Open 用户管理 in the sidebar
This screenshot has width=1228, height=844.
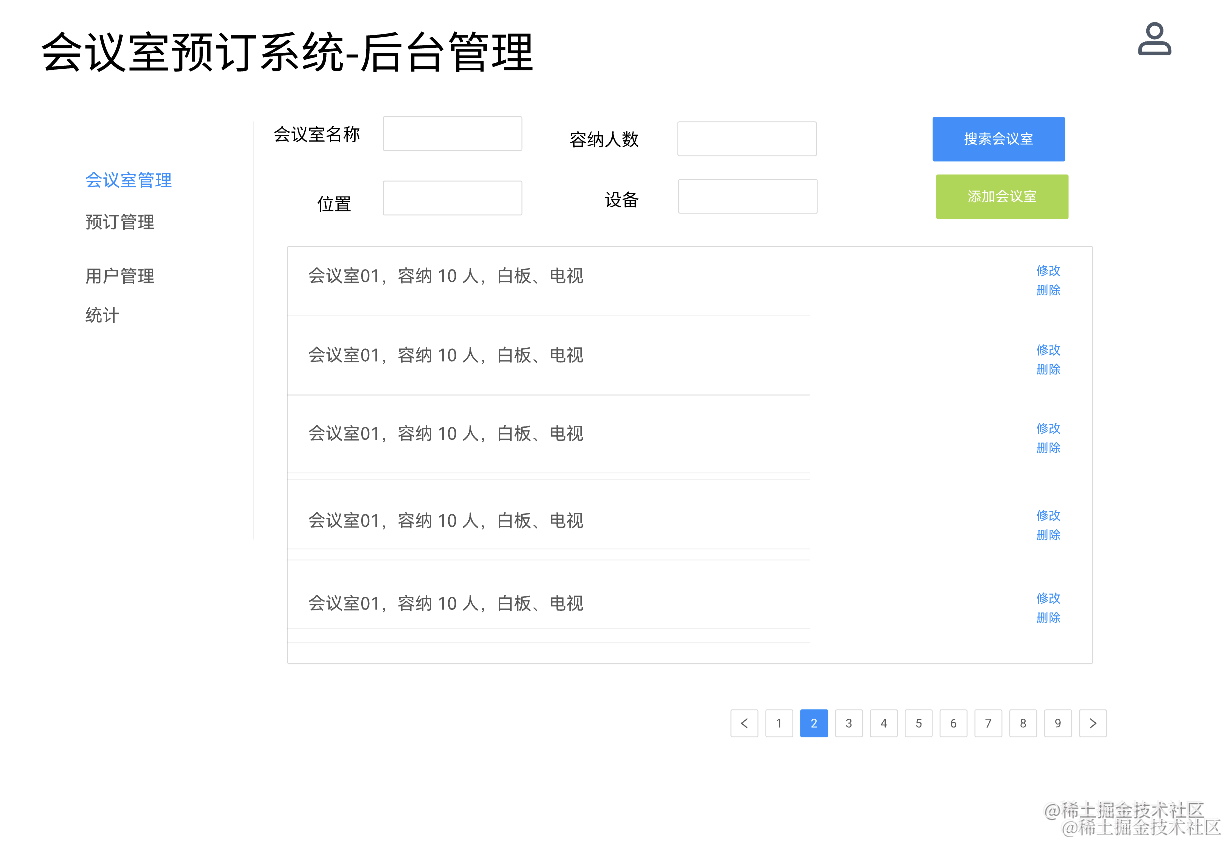point(120,276)
